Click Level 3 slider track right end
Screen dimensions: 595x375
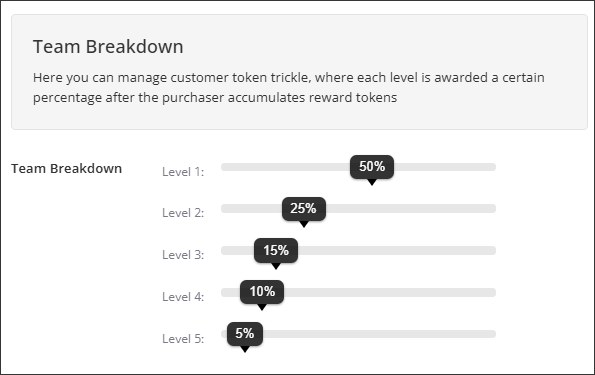(x=492, y=251)
